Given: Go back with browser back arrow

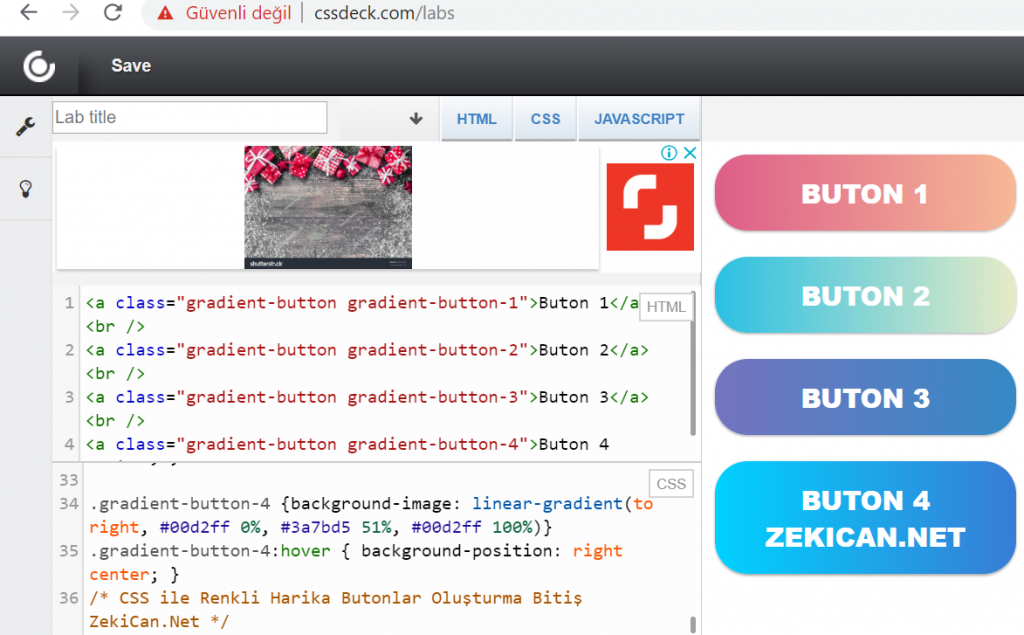Looking at the screenshot, I should coord(29,13).
